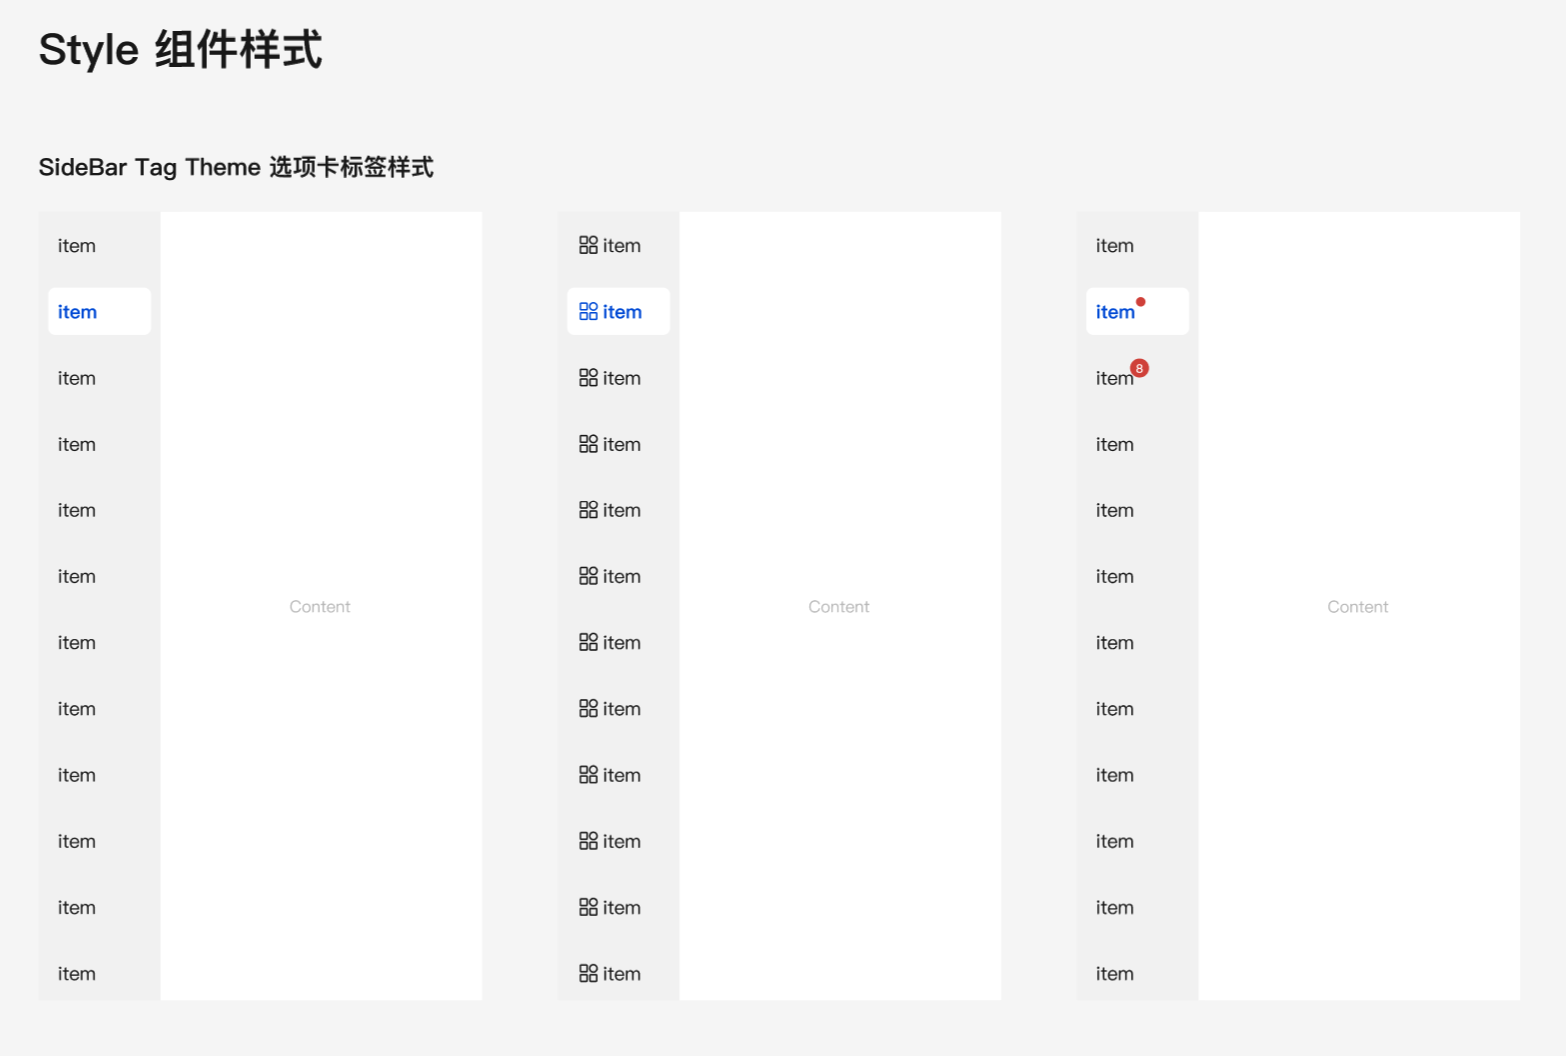
Task: Select the last item in the left sidebar
Action: [x=77, y=973]
